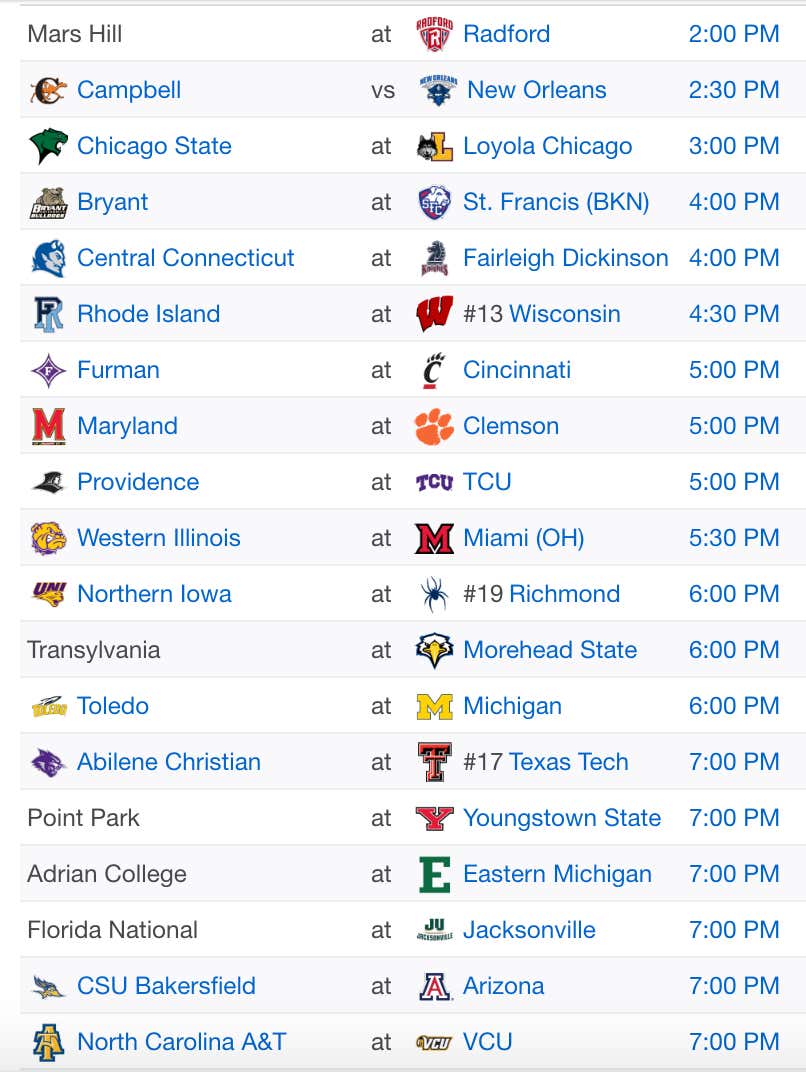Click the Richmond spider logo
The image size is (806, 1072).
pos(434,594)
